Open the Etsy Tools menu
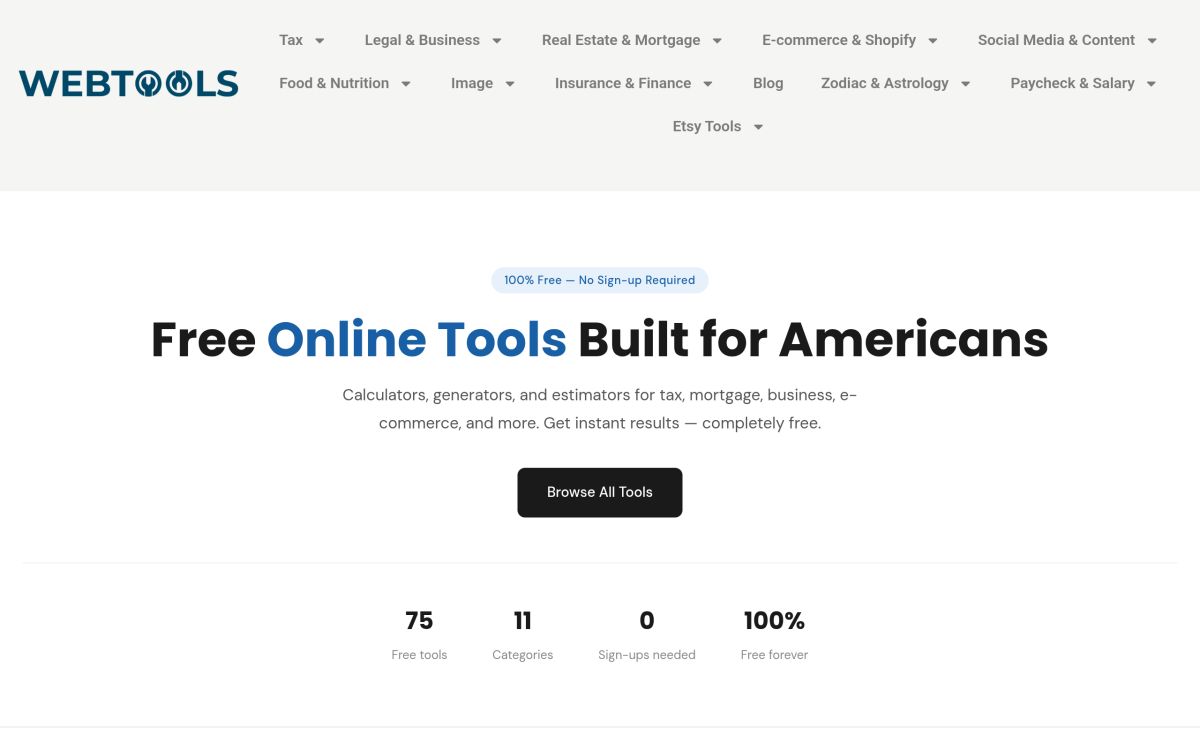The image size is (1200, 750). tap(707, 126)
